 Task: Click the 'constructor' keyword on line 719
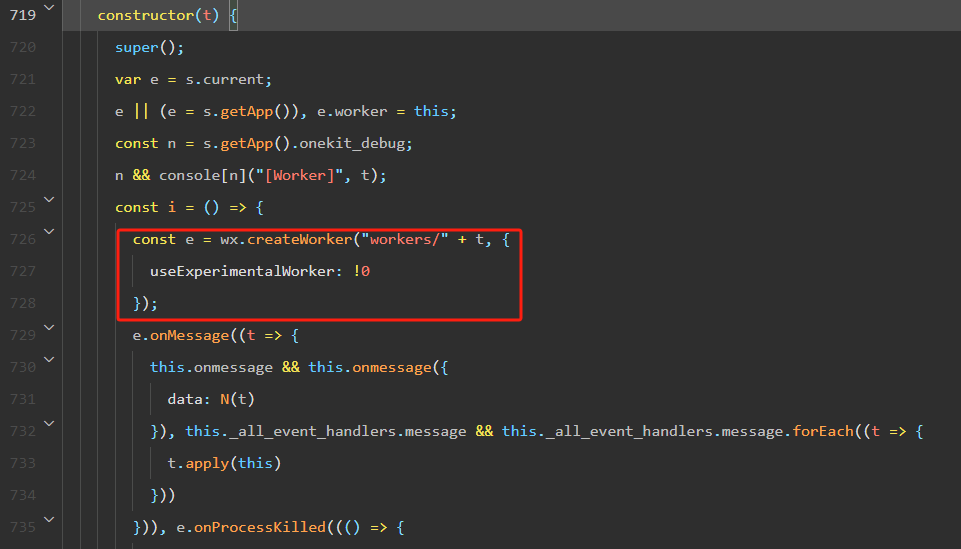(146, 15)
